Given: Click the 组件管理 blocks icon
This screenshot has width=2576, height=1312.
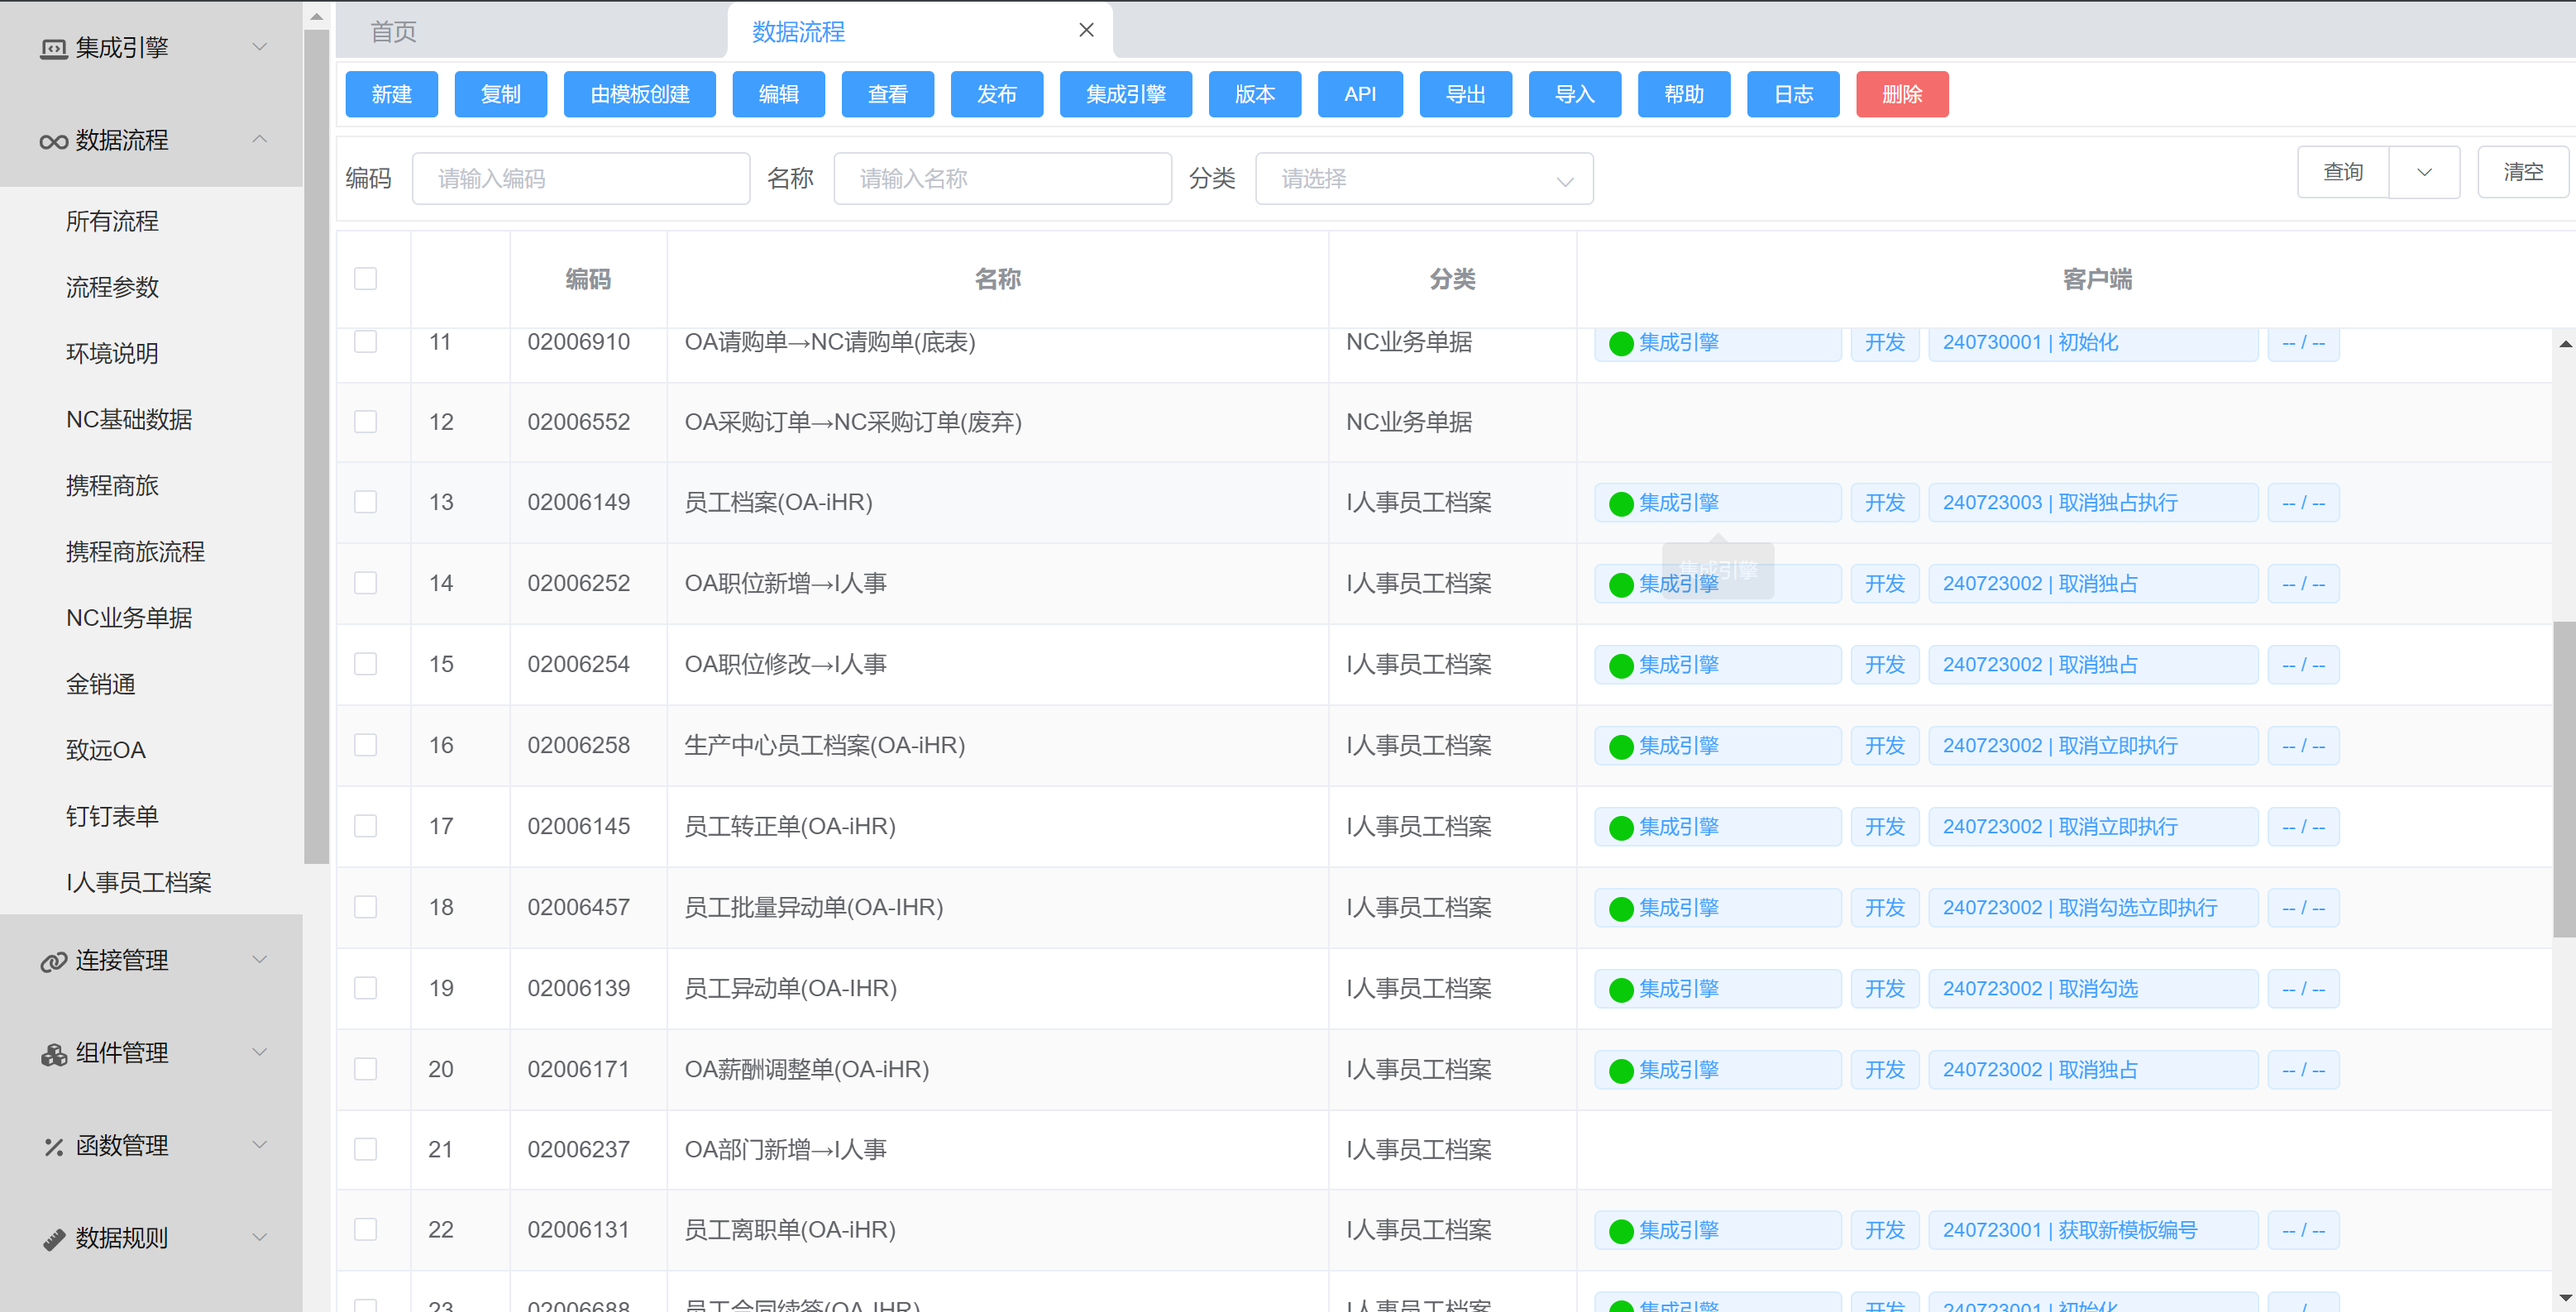Looking at the screenshot, I should click(x=53, y=1054).
